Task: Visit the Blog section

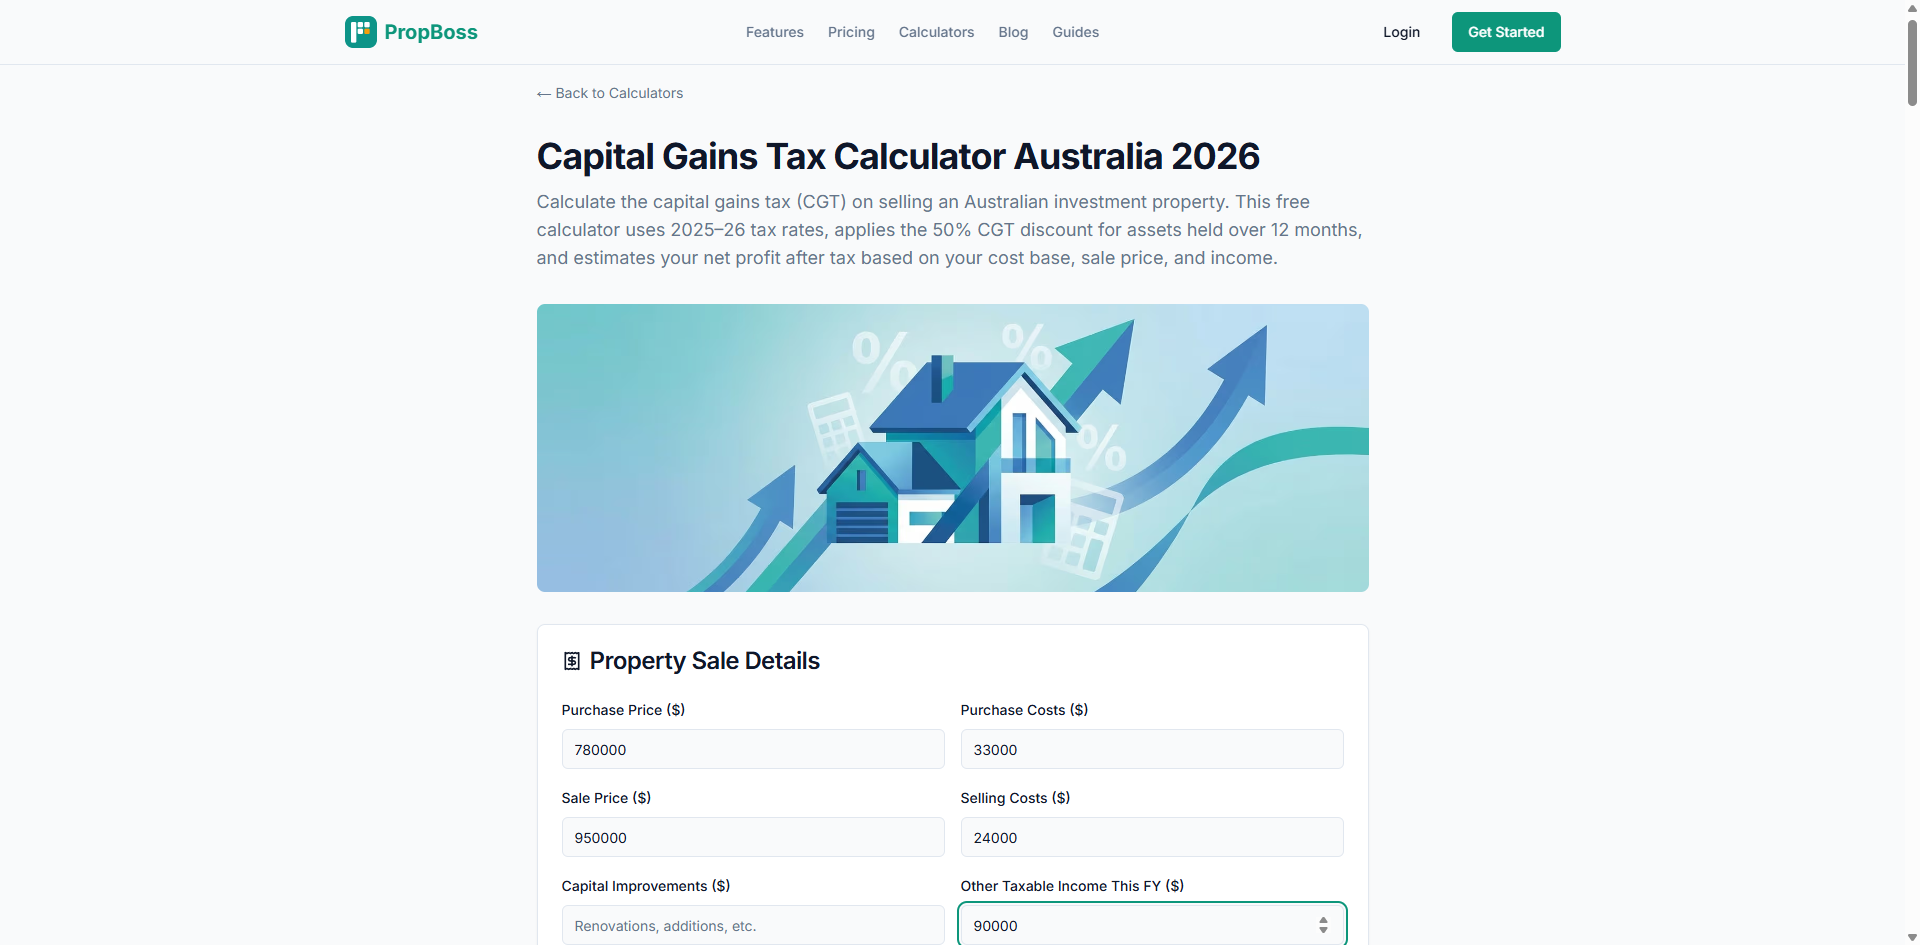Action: [x=1013, y=32]
